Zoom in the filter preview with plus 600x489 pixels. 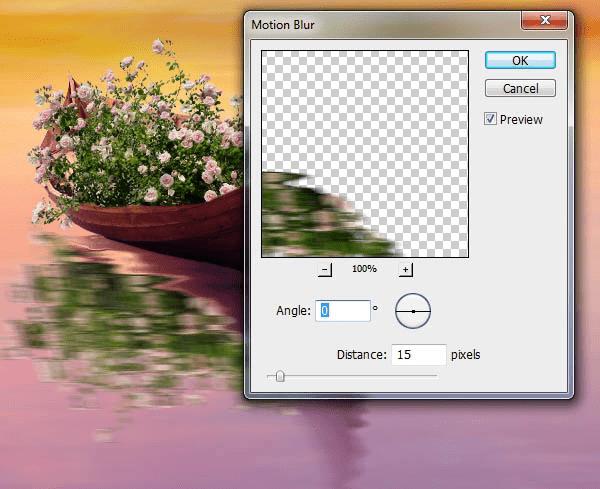click(x=406, y=270)
